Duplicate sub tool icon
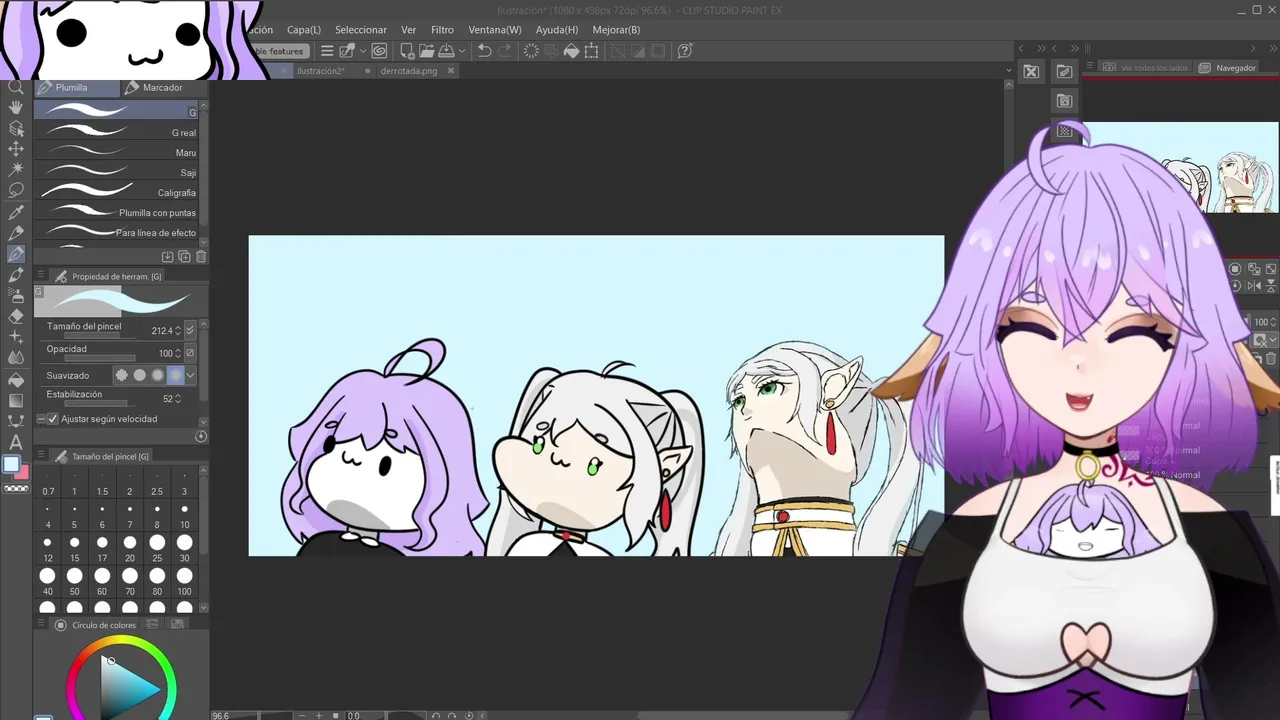This screenshot has width=1280, height=720. (184, 257)
